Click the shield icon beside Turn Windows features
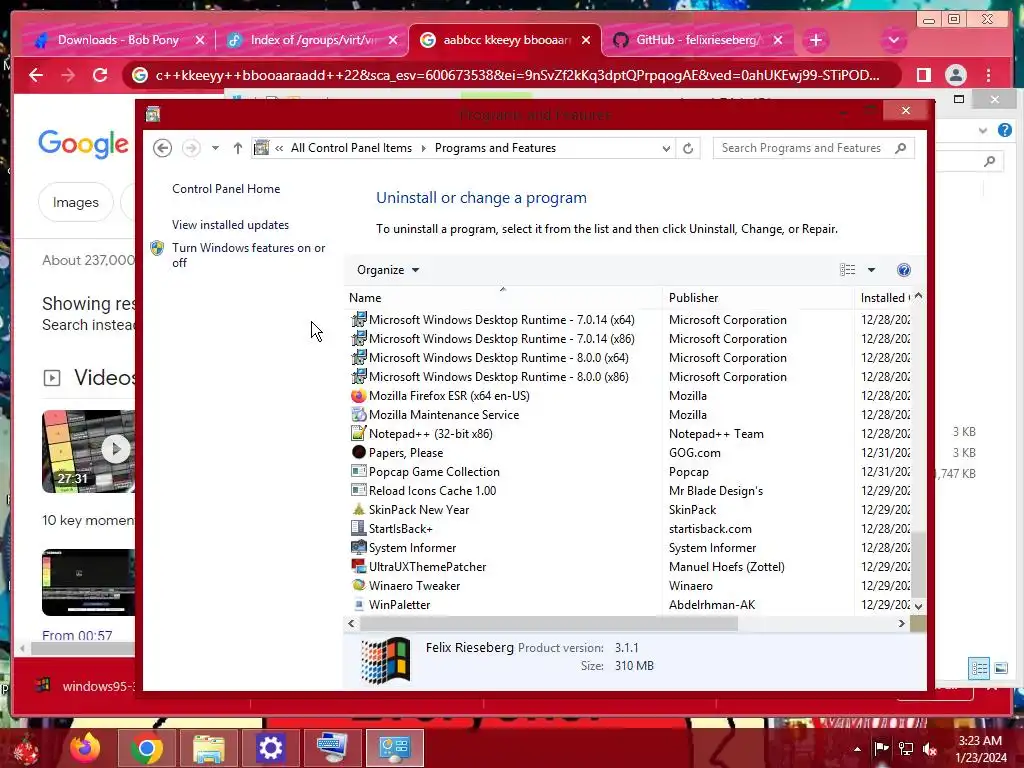 click(157, 248)
